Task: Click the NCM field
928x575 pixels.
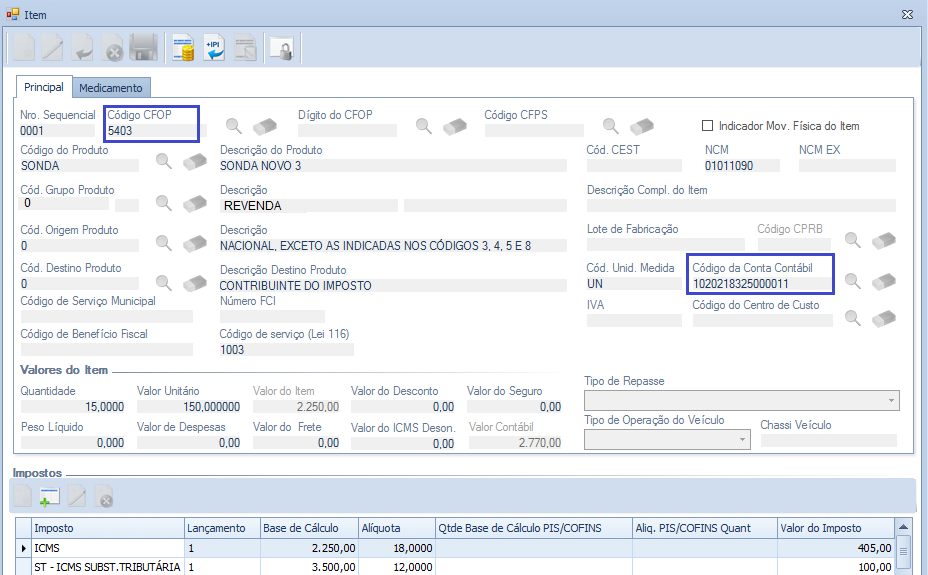Action: [742, 166]
